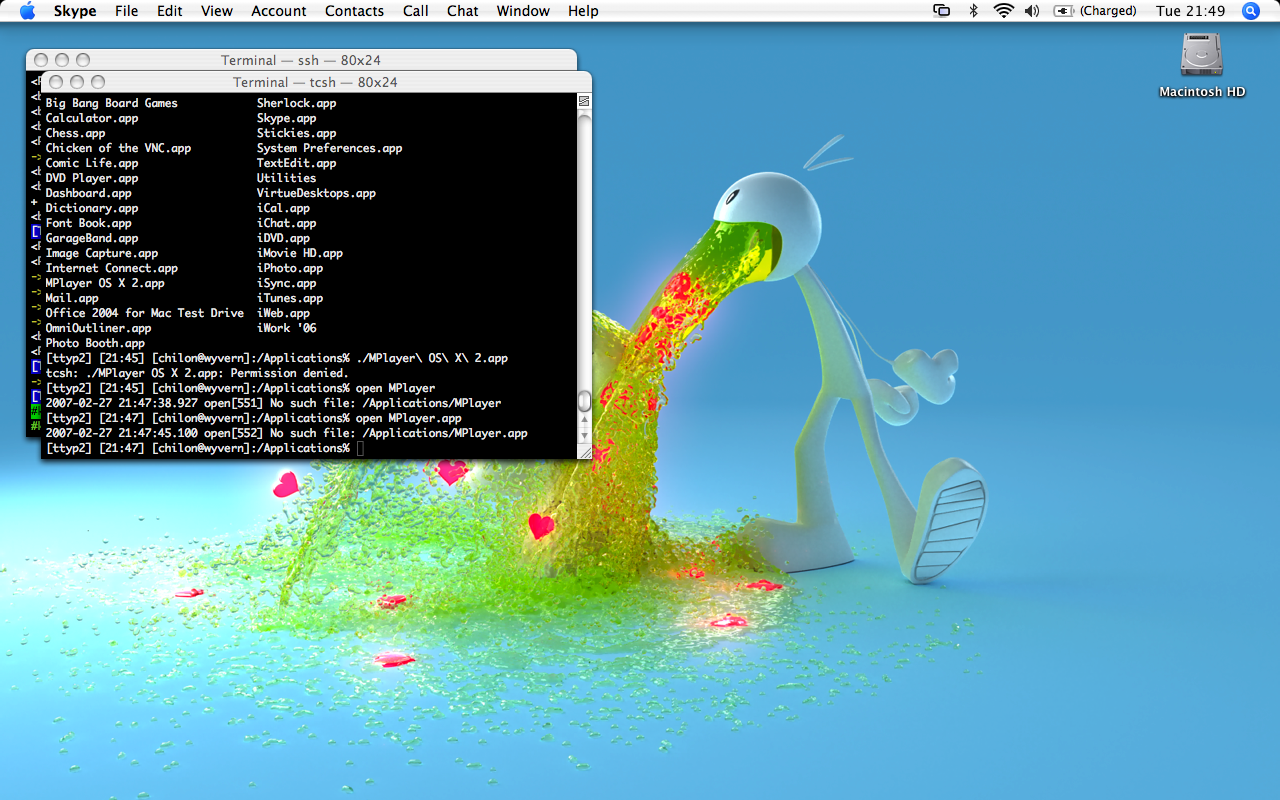Click the terminal scroll down arrow

coord(584,435)
